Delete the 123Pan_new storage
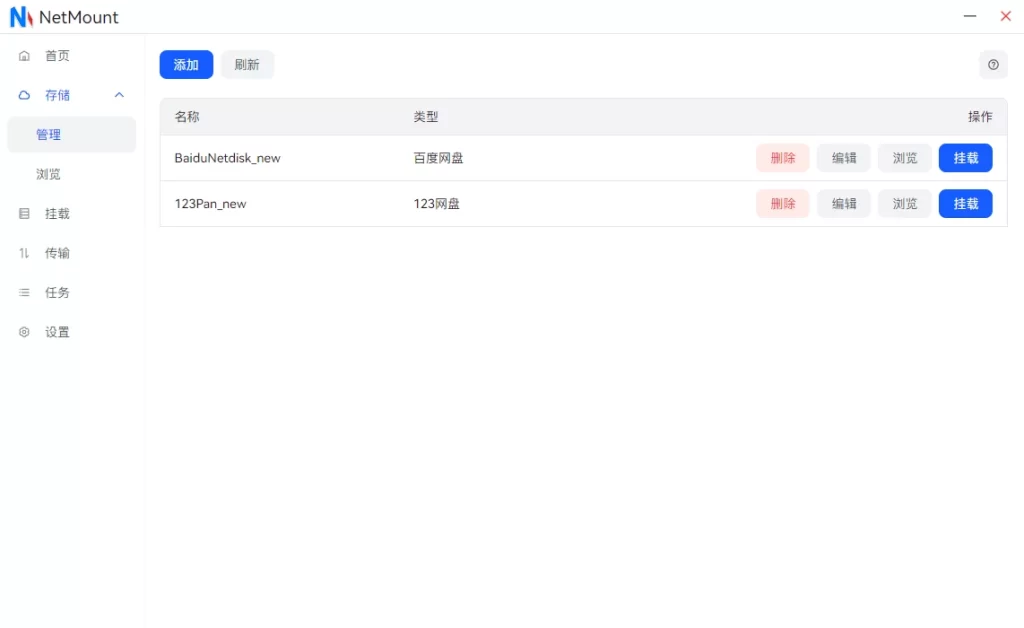 pyautogui.click(x=782, y=204)
